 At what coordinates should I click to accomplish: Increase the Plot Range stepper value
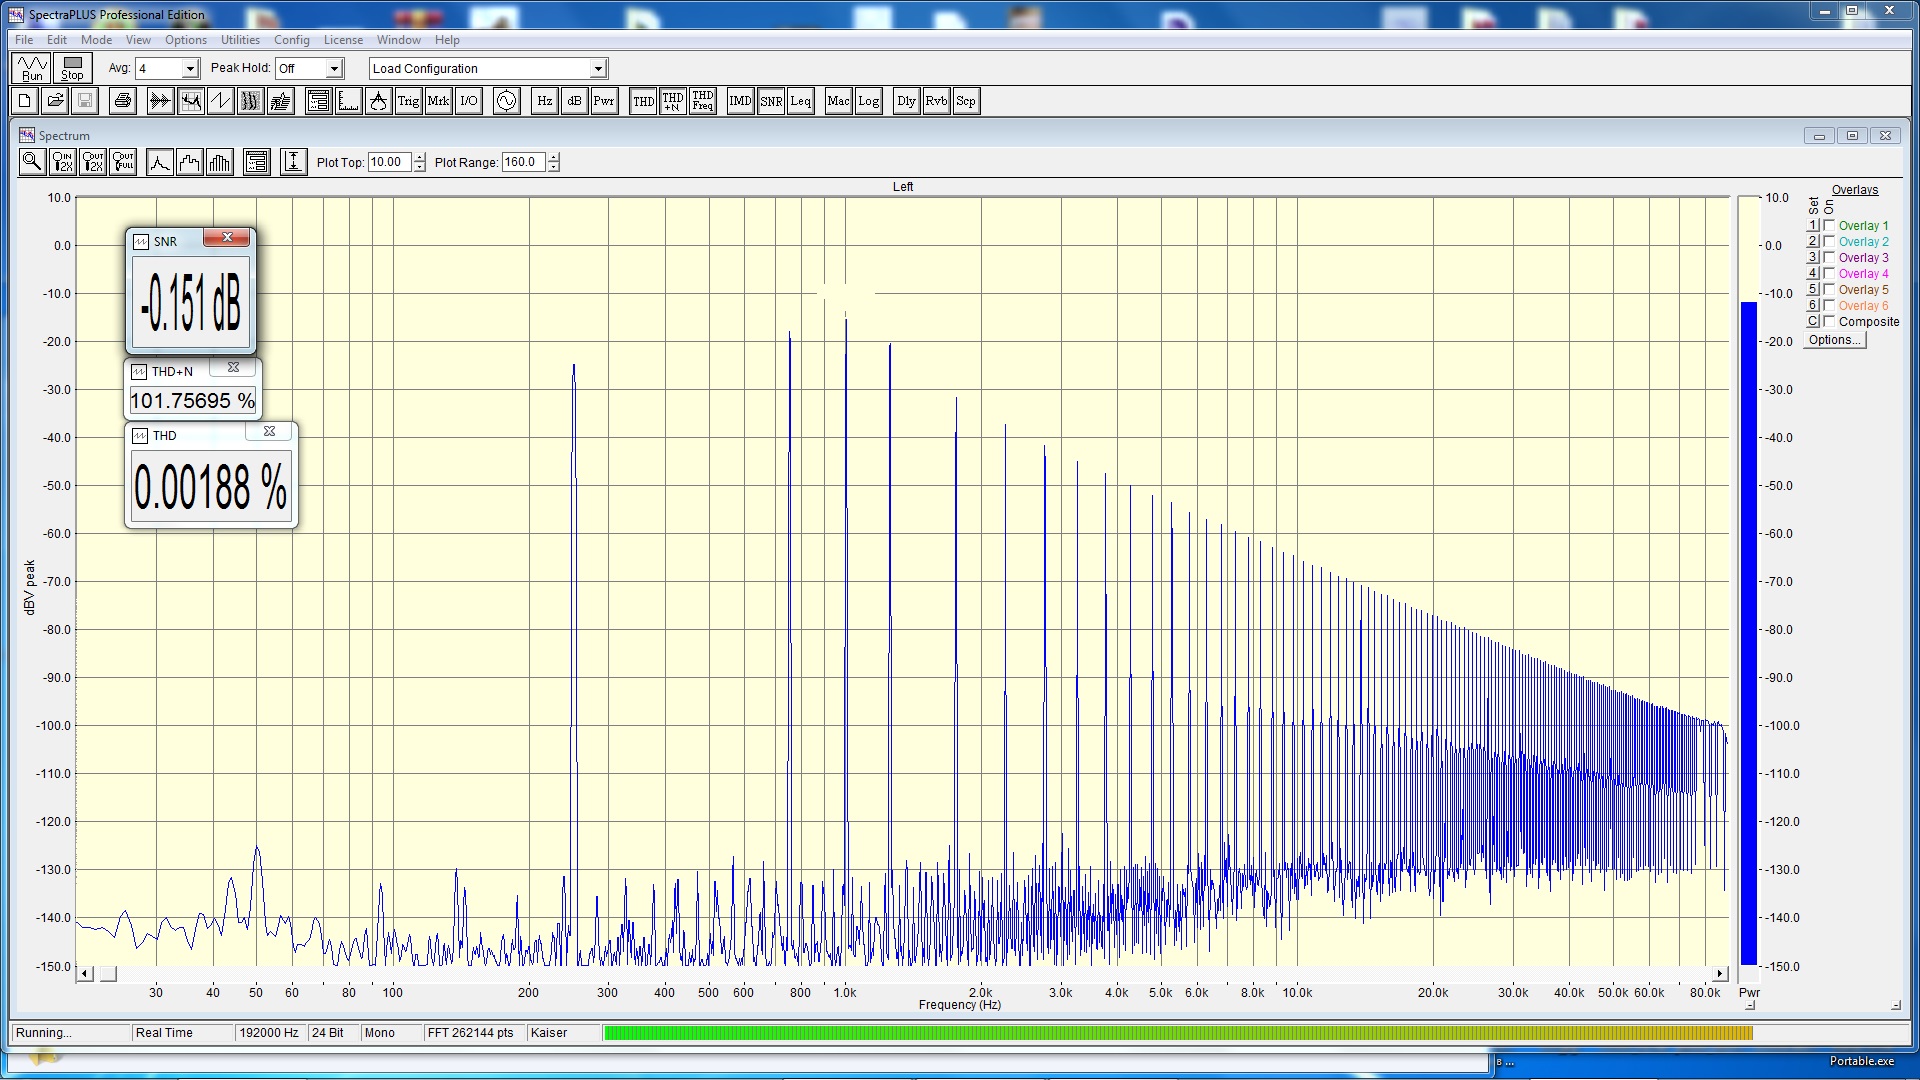pyautogui.click(x=554, y=158)
